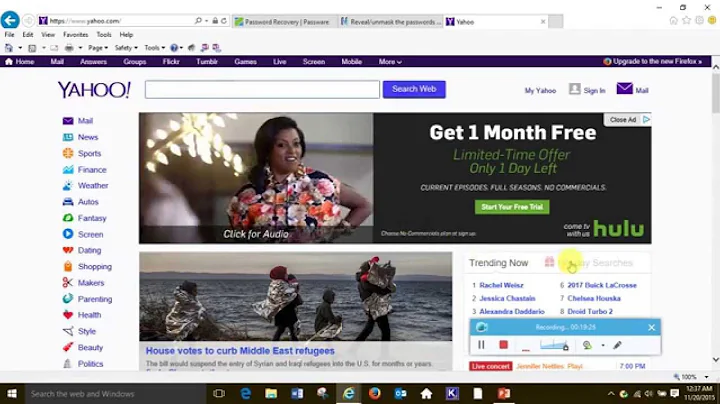Open the Autos car icon
This screenshot has height=404, width=720.
[x=68, y=202]
